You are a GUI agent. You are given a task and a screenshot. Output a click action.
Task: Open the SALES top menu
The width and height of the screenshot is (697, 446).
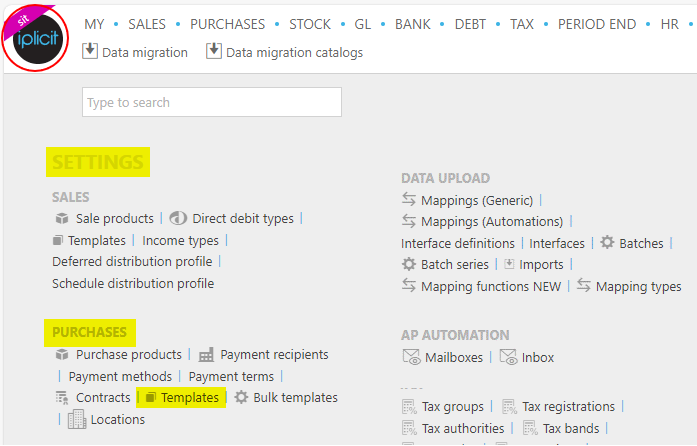[147, 24]
